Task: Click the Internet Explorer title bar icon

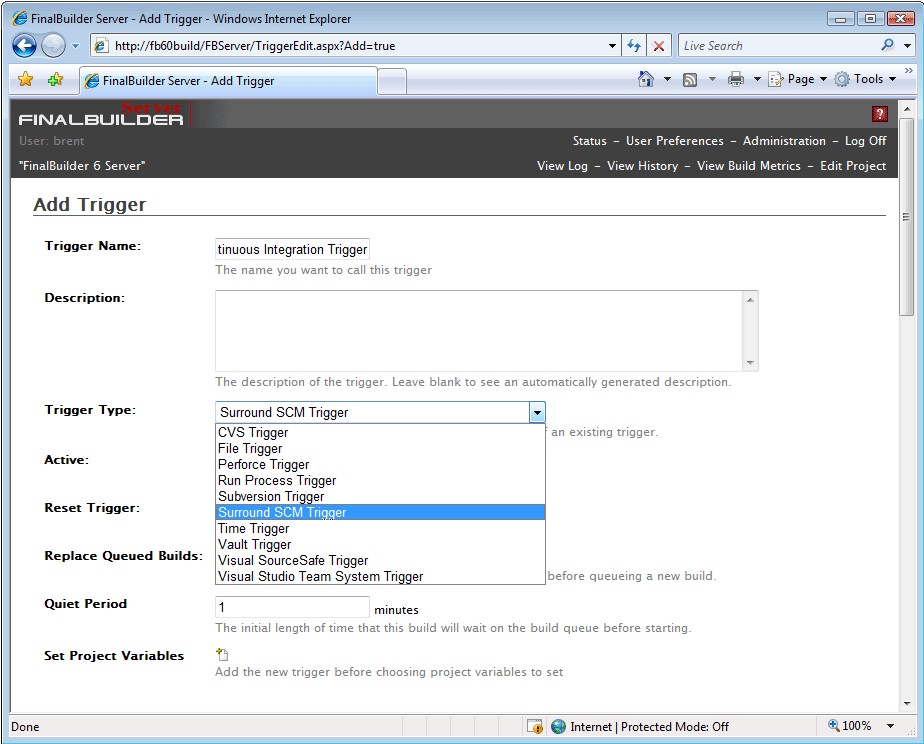Action: 19,18
